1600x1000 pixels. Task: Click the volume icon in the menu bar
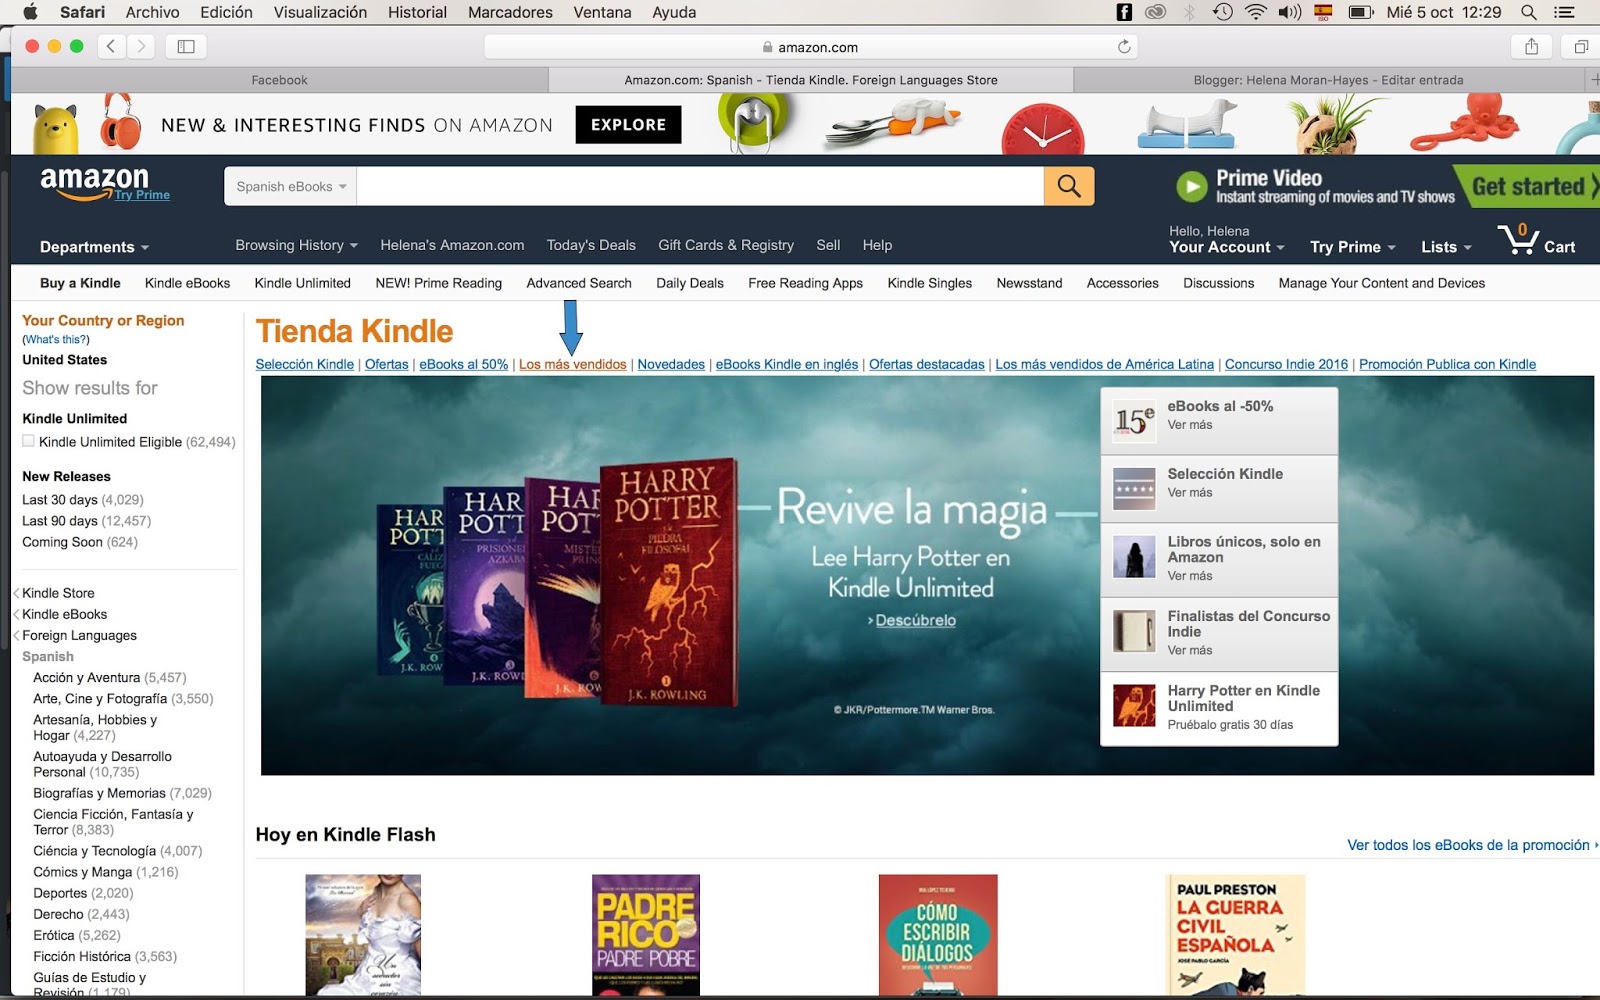coord(1290,12)
